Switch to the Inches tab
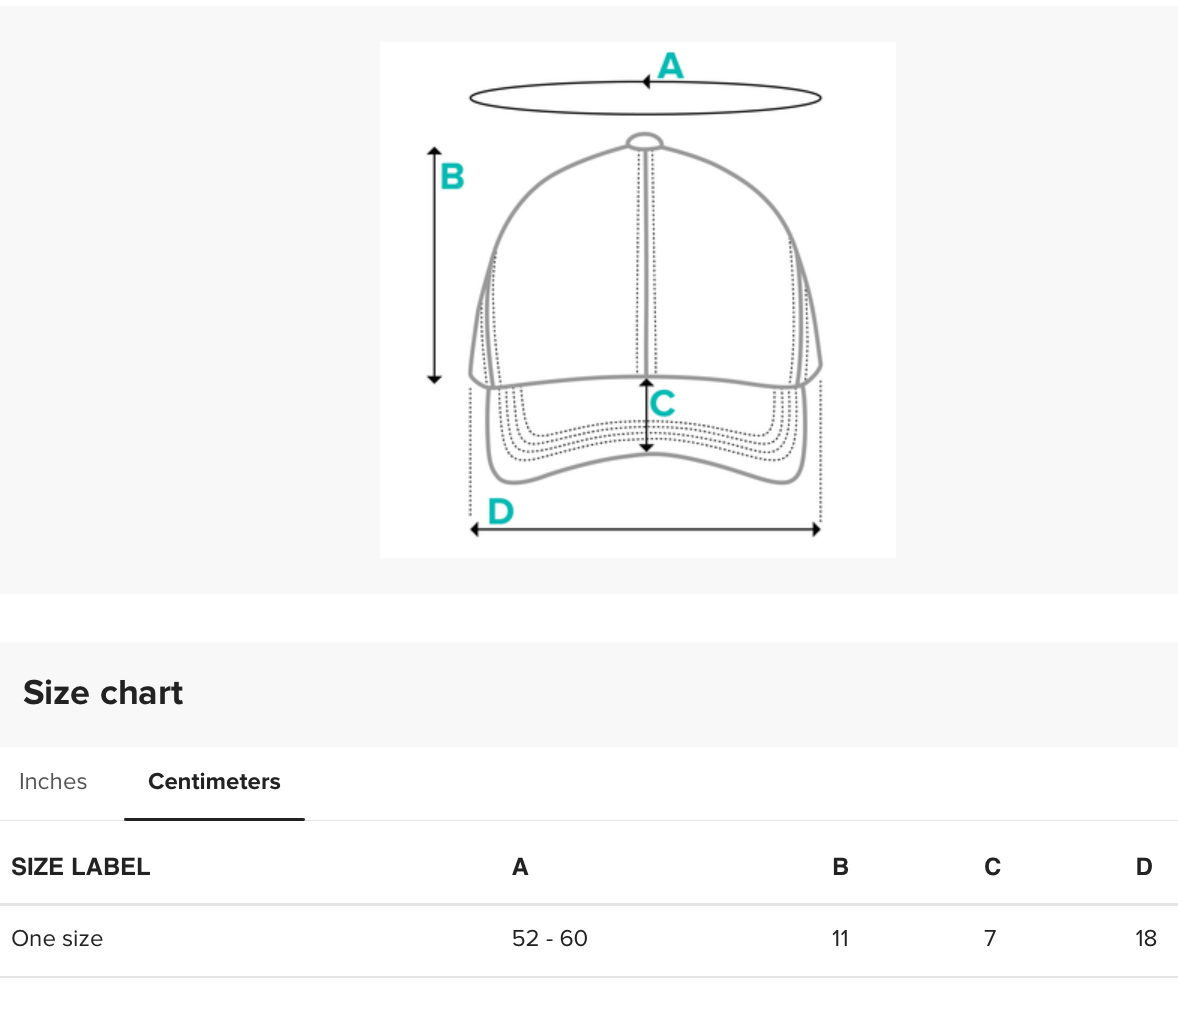The height and width of the screenshot is (1010, 1178). pos(53,782)
